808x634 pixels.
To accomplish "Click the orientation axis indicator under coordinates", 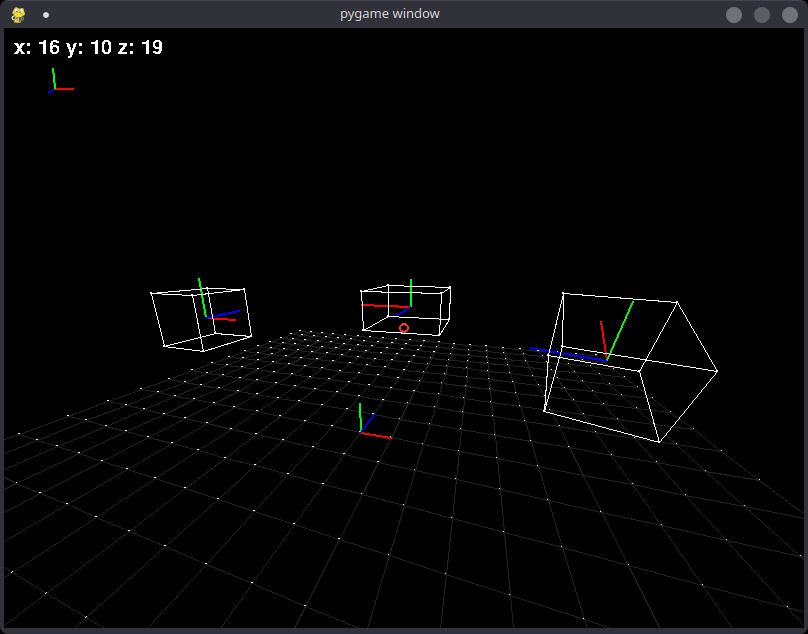I will (61, 81).
